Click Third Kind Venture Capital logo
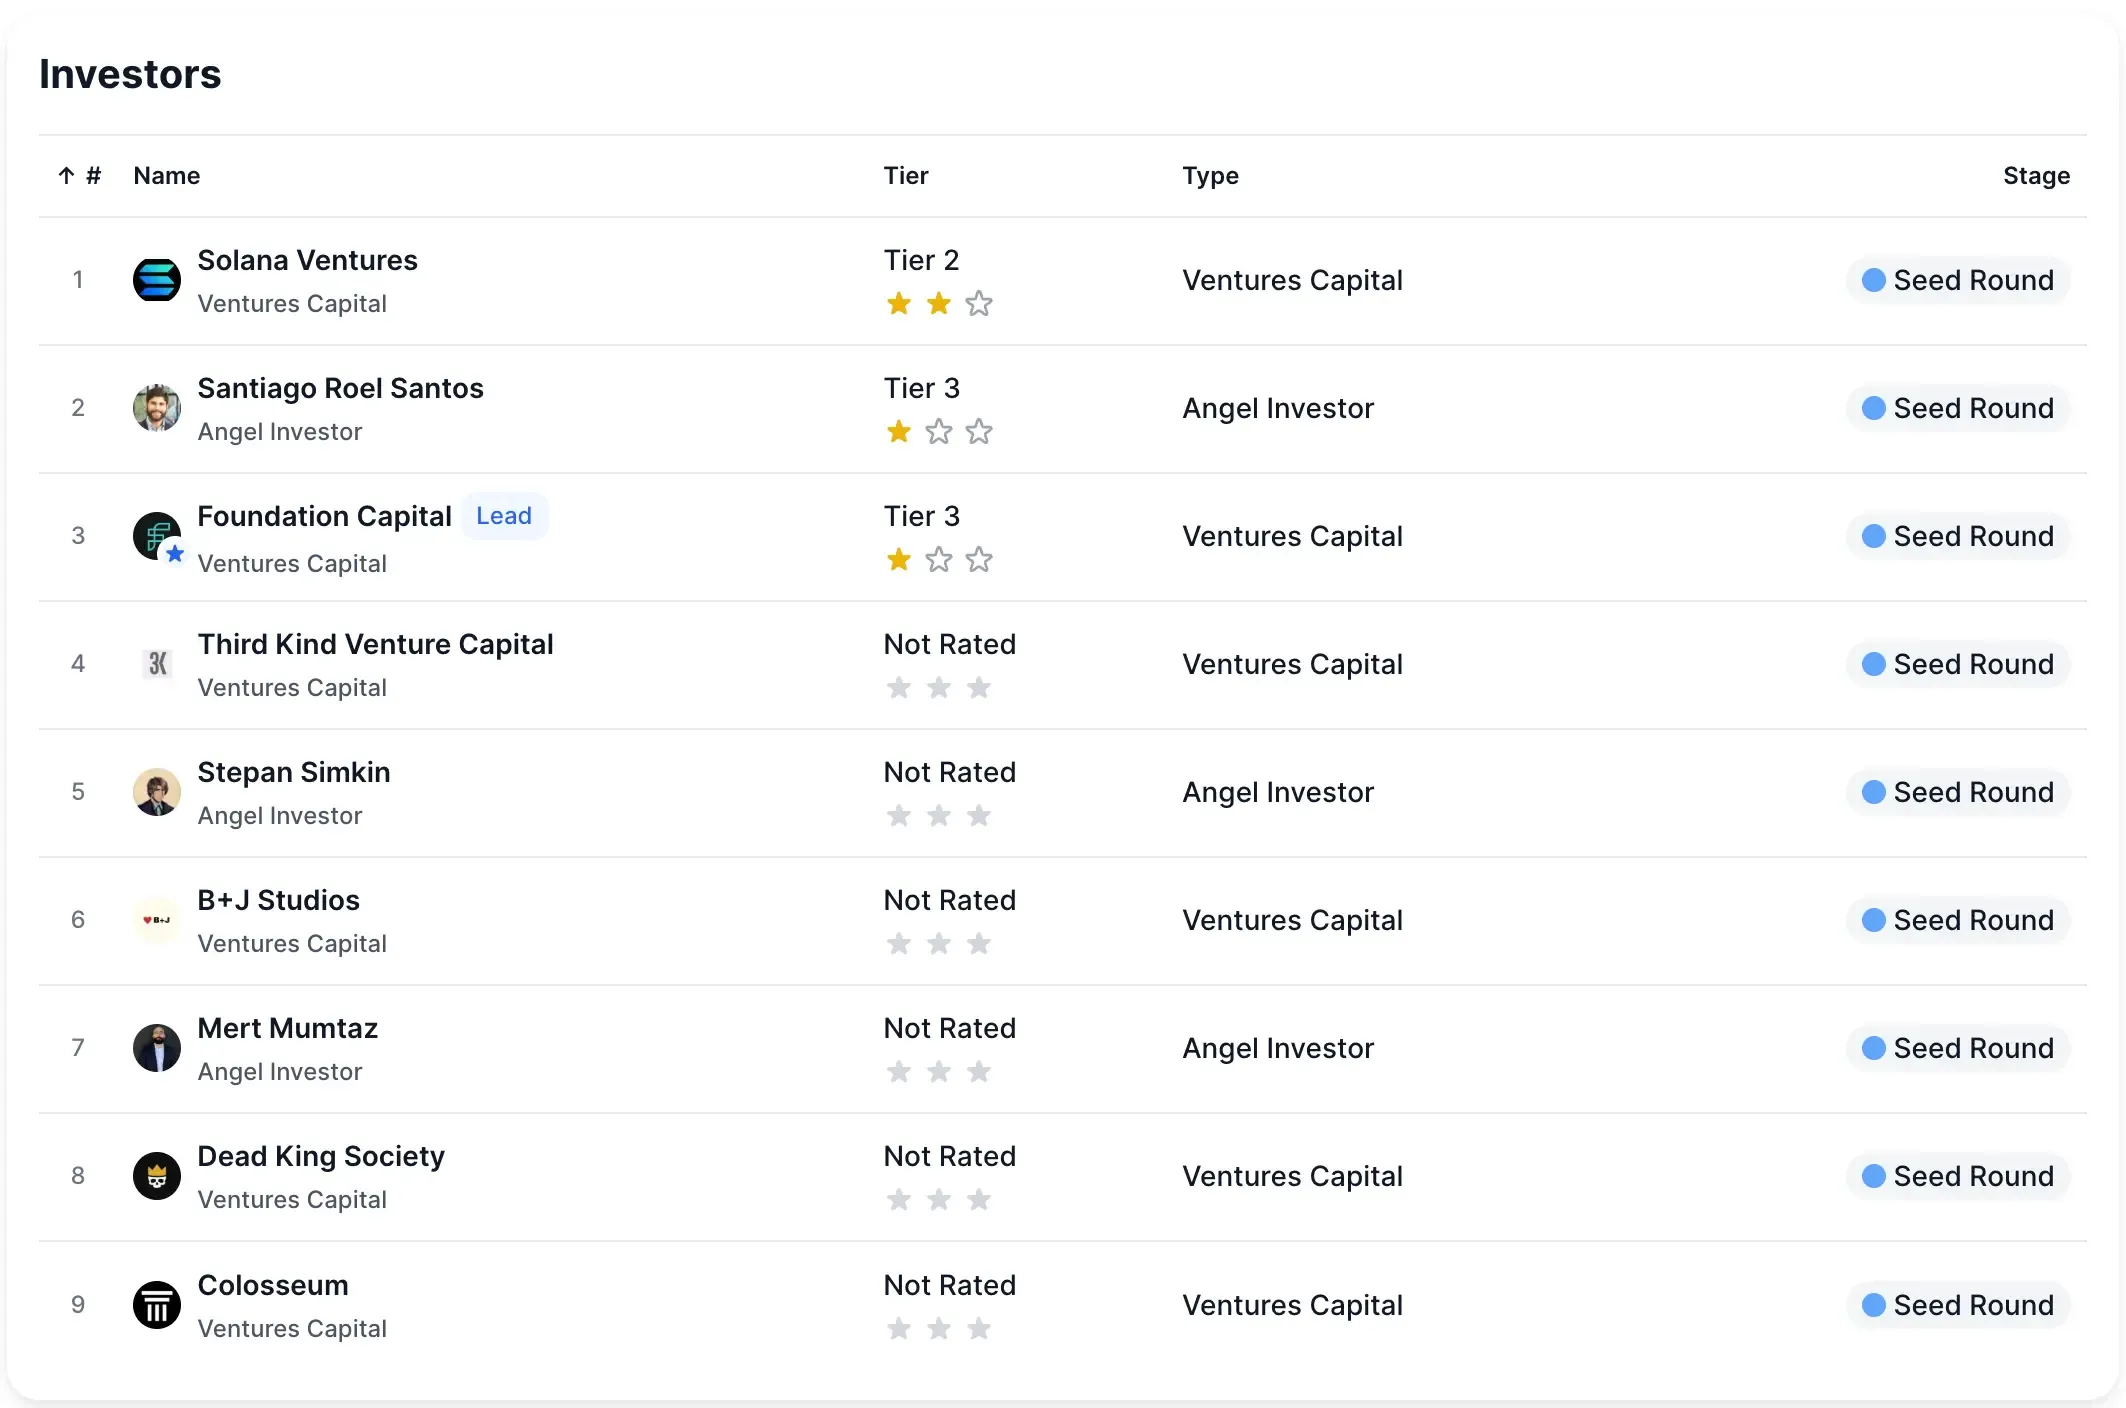2126x1408 pixels. (157, 664)
